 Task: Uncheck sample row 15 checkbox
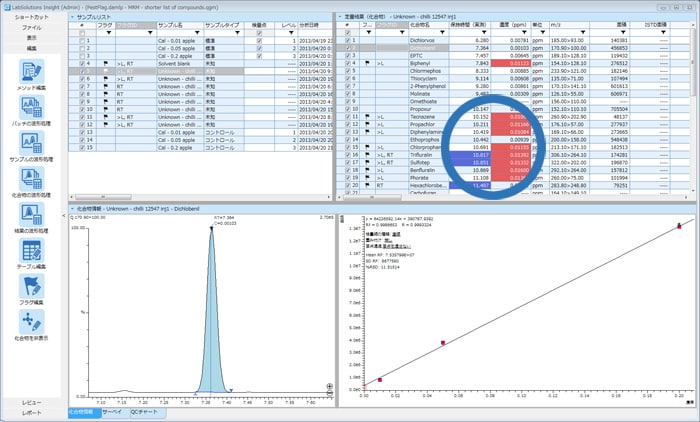[82, 147]
